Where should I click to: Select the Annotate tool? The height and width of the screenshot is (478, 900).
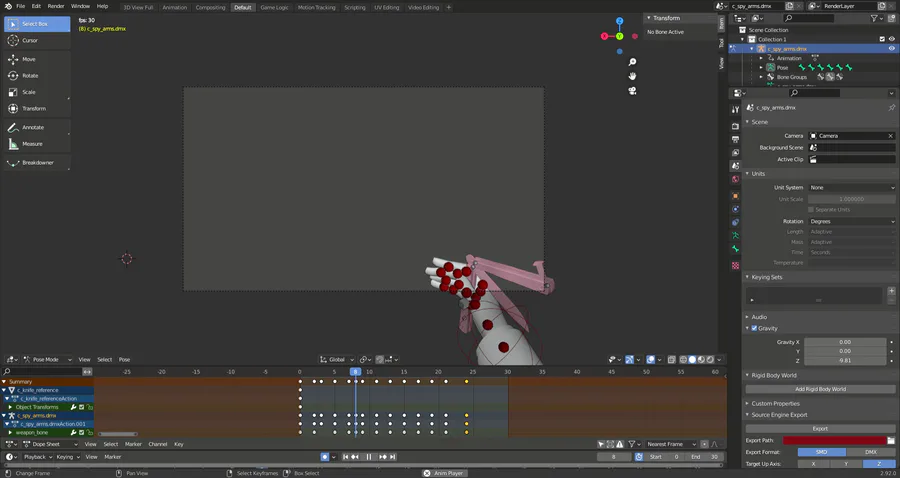click(37, 127)
